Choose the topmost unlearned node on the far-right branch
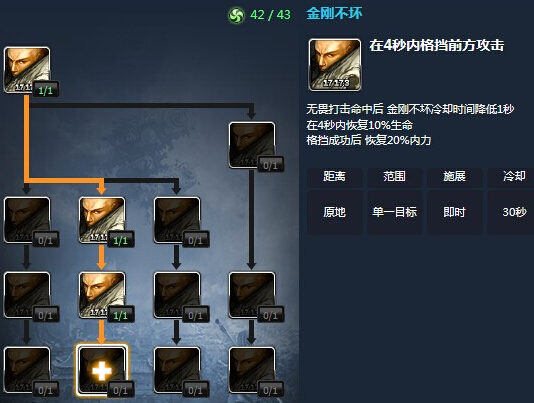 [252, 145]
